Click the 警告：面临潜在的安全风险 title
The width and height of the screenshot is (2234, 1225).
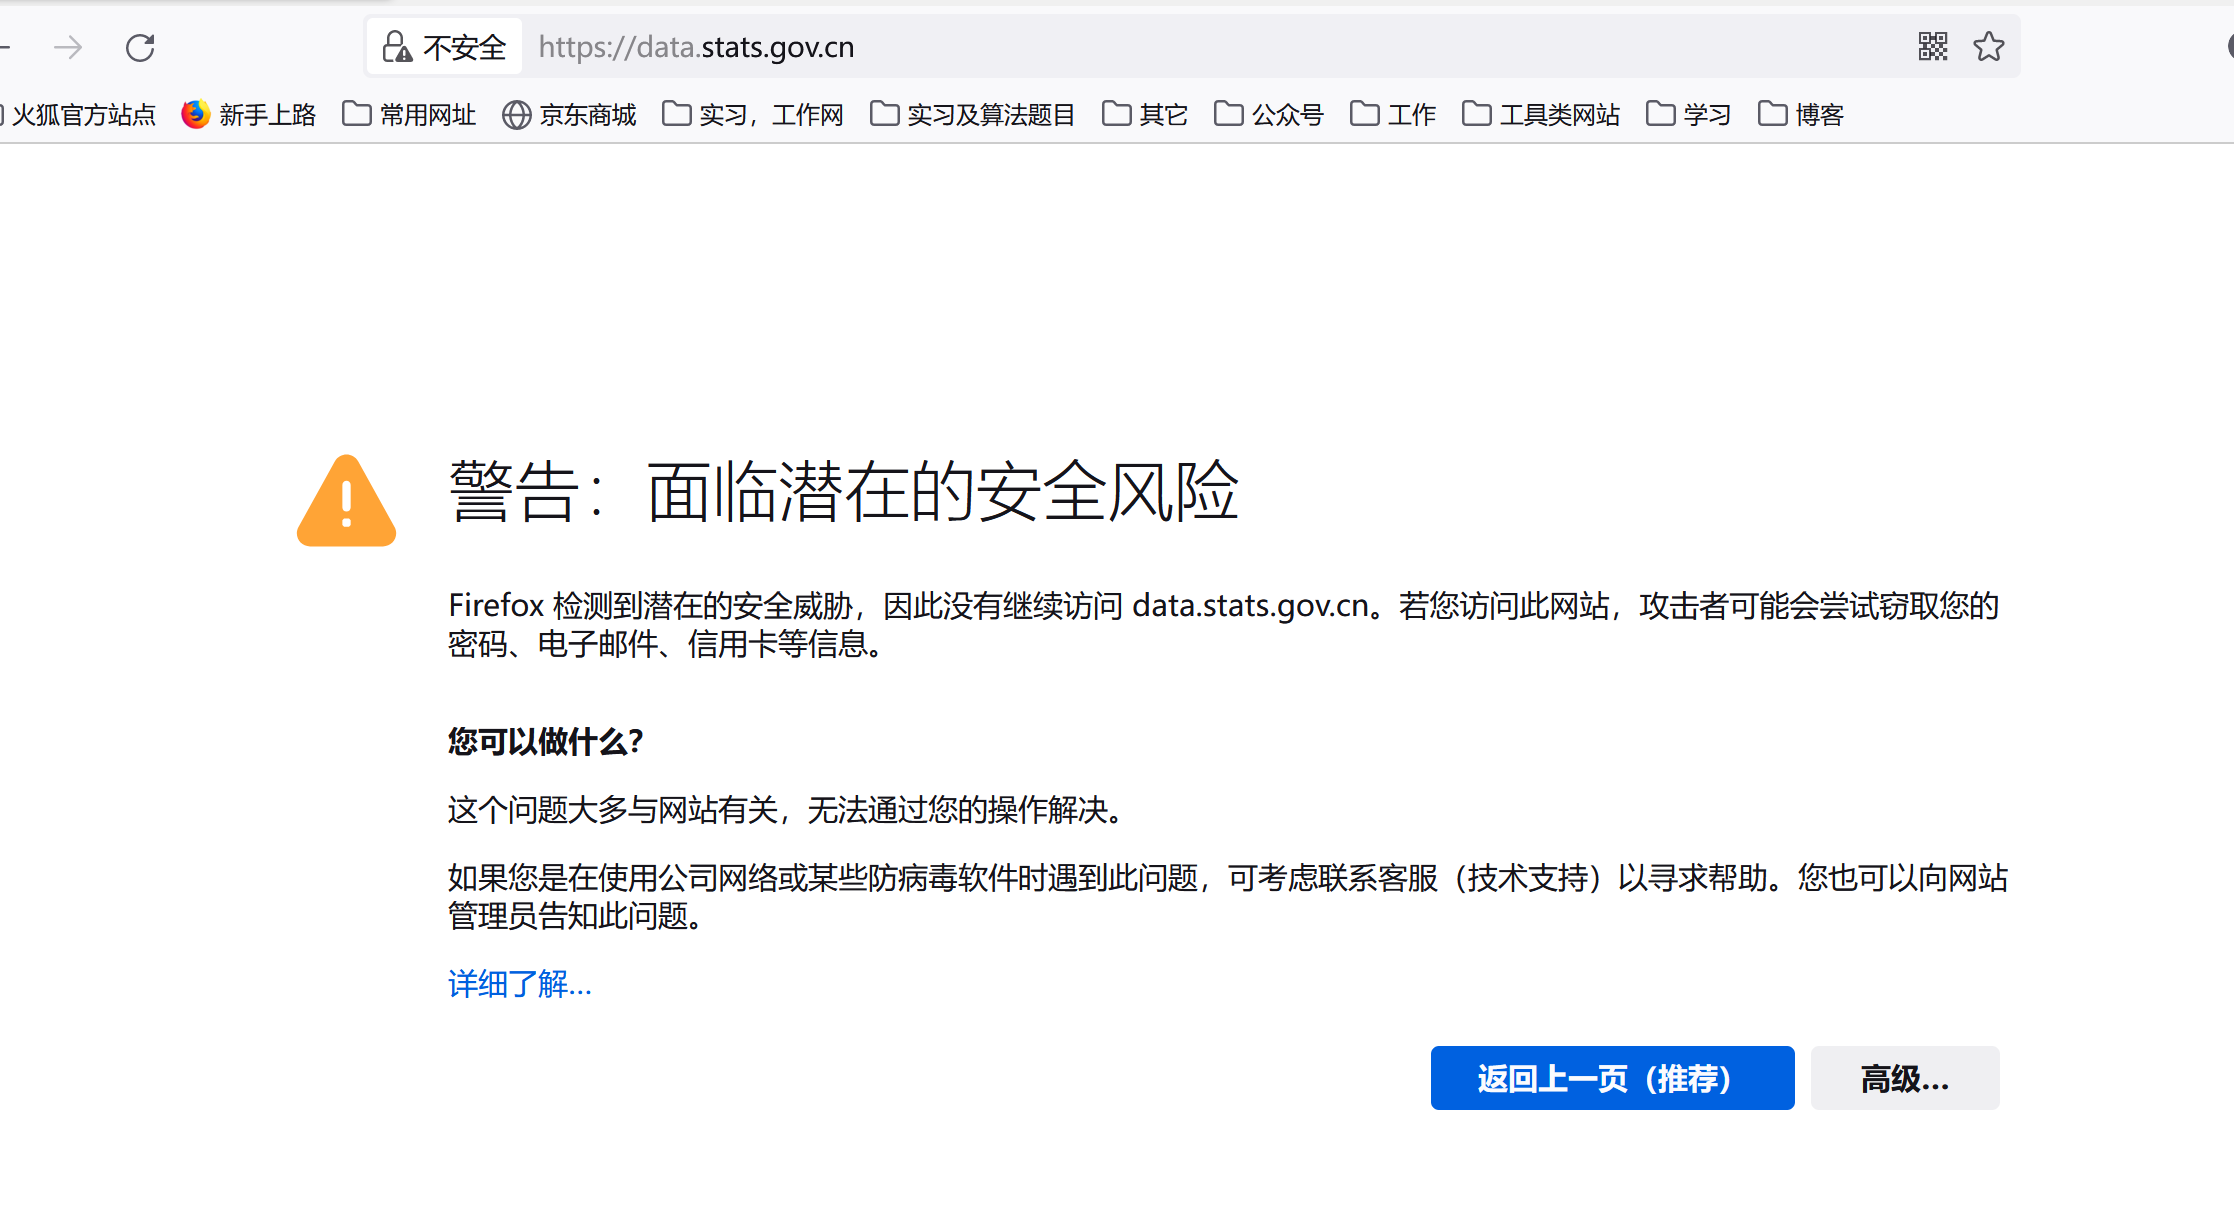[844, 492]
